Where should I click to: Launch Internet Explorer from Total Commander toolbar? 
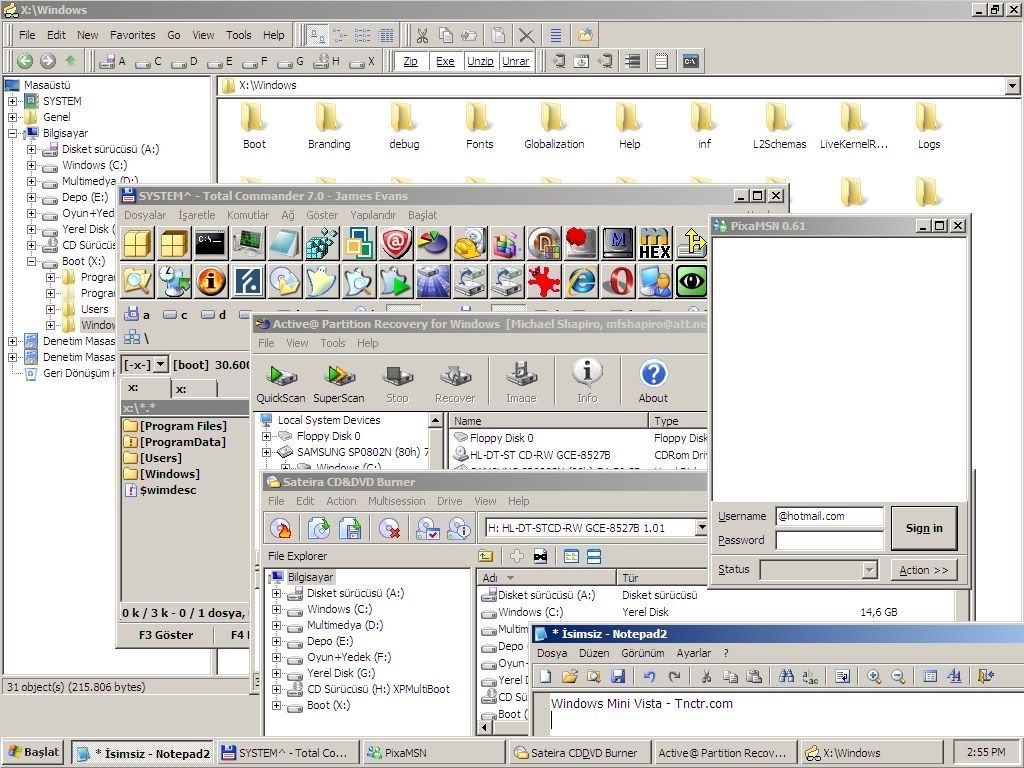click(x=581, y=281)
